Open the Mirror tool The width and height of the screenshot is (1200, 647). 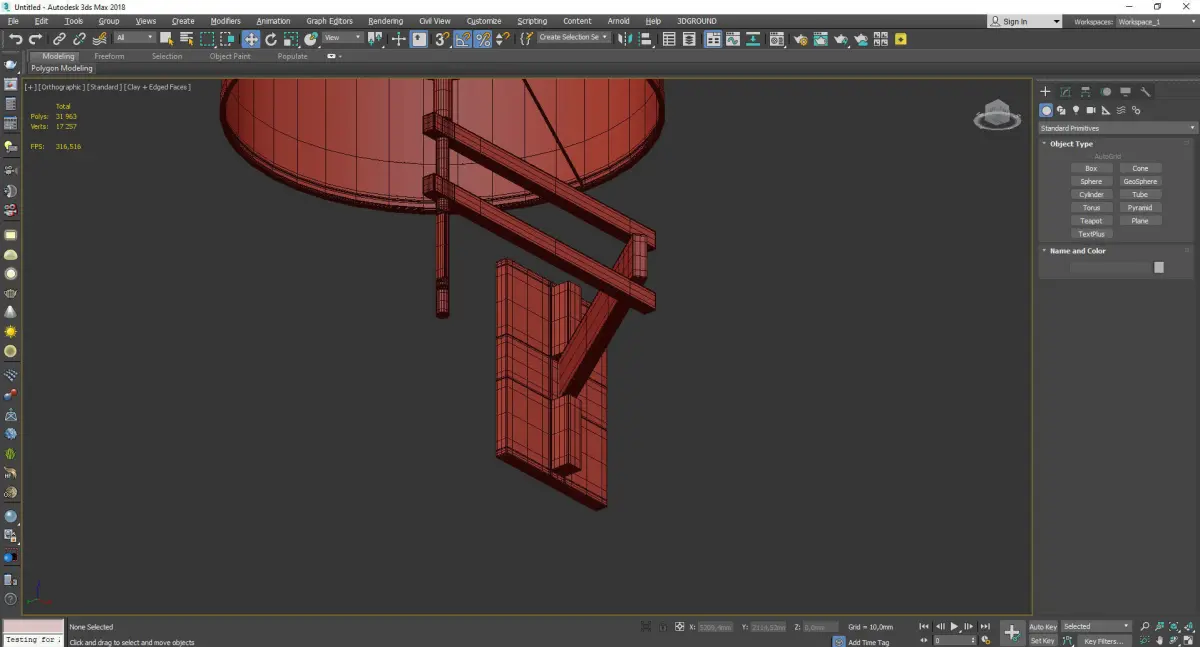[623, 39]
